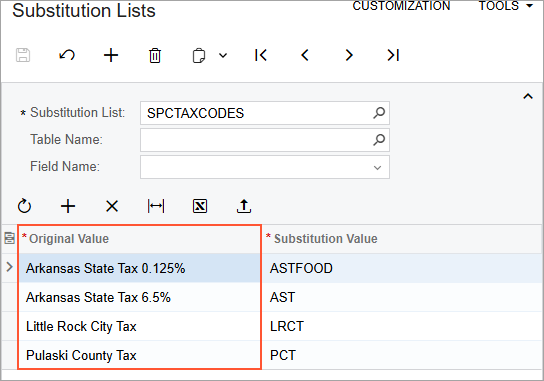The image size is (544, 381).
Task: Add a new row to the grid
Action: click(68, 206)
